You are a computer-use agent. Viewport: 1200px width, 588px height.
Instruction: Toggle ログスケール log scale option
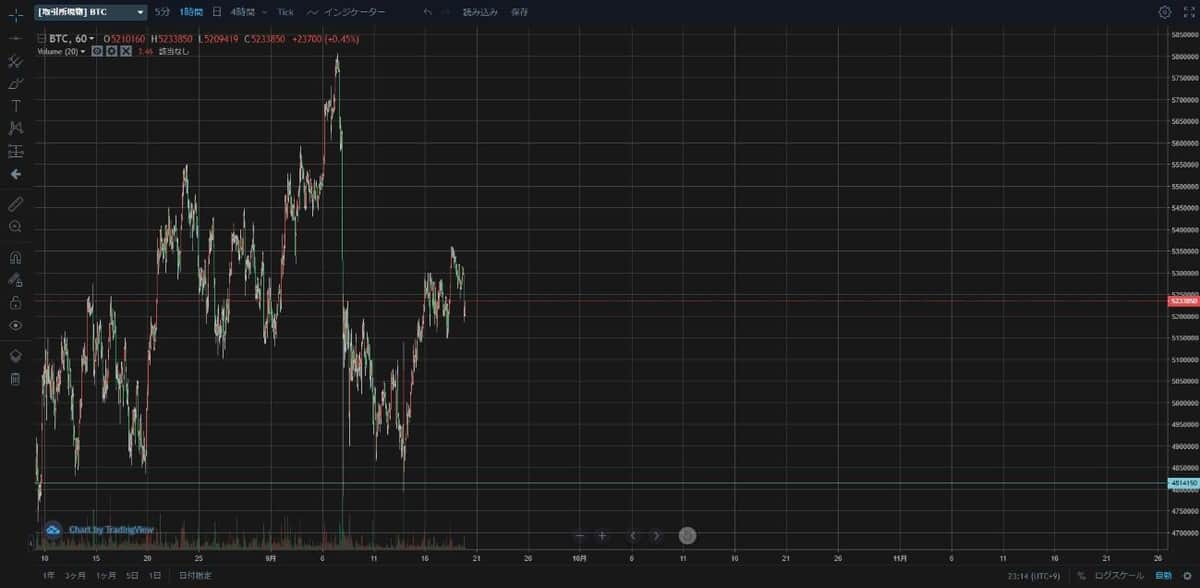(1117, 576)
